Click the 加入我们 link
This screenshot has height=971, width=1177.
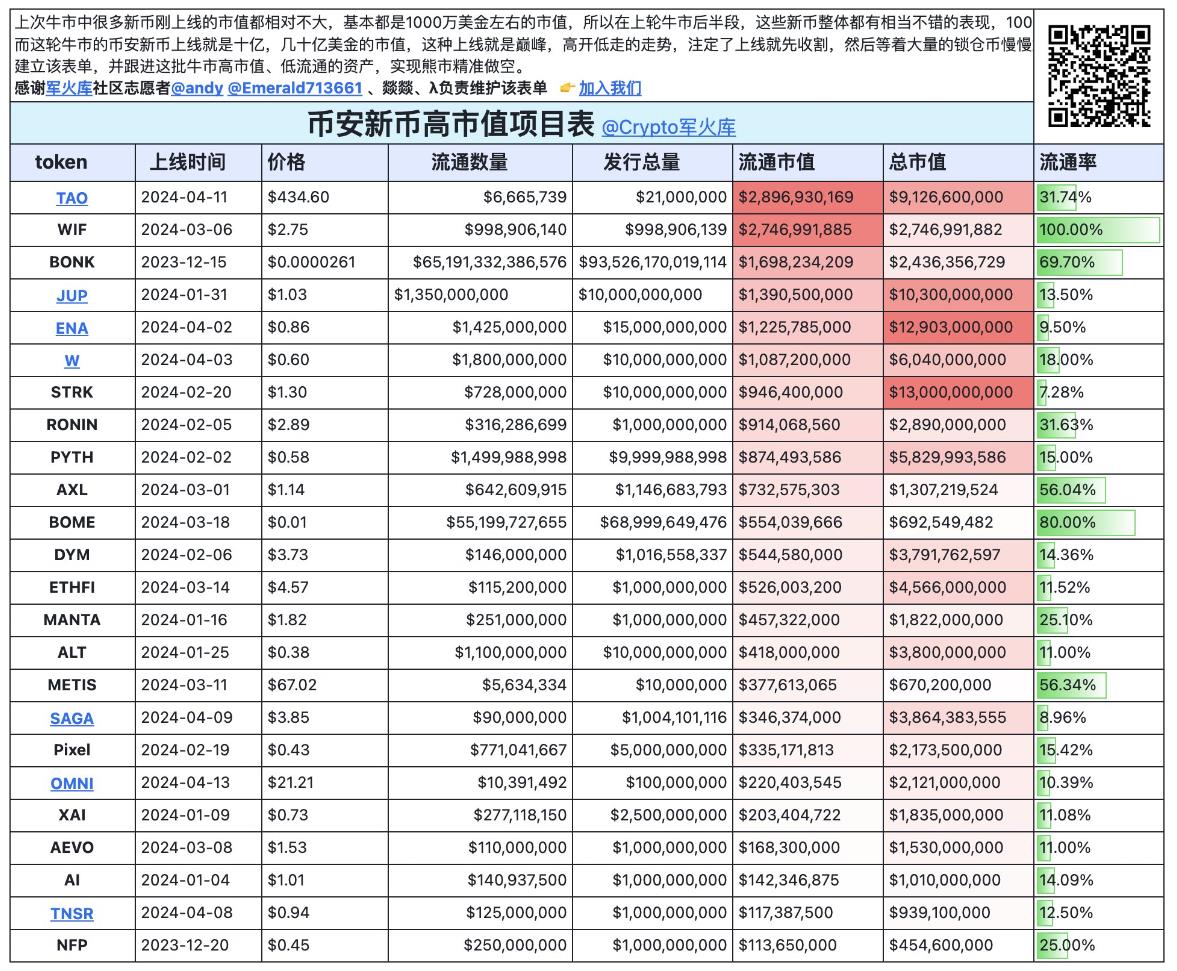coord(610,88)
